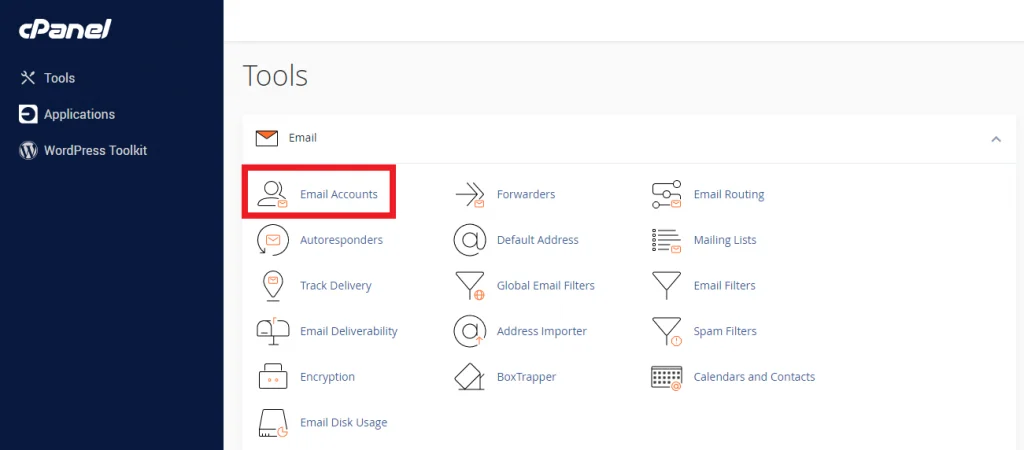Click the Applications icon in sidebar
Image resolution: width=1024 pixels, height=450 pixels.
pyautogui.click(x=28, y=114)
